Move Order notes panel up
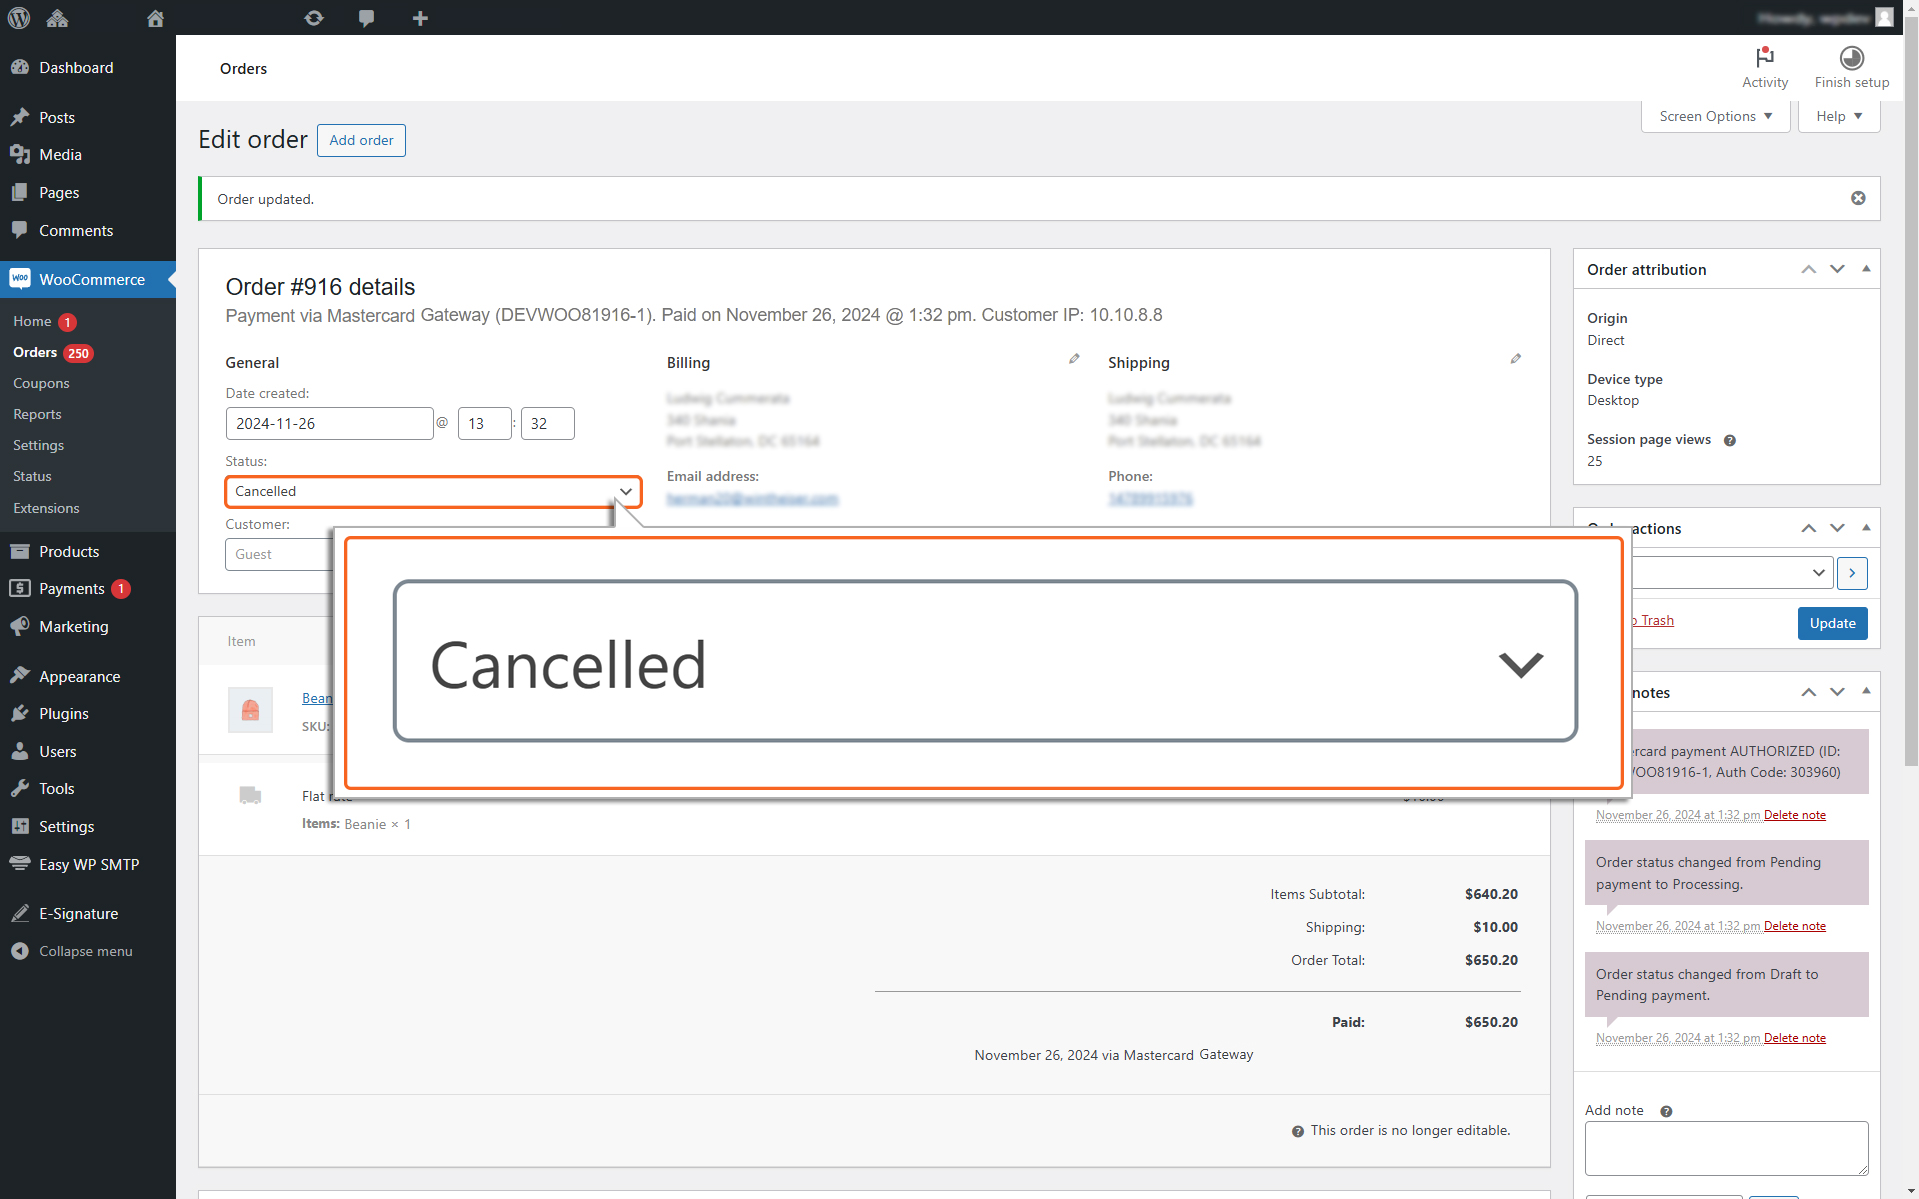1919x1199 pixels. [x=1809, y=692]
